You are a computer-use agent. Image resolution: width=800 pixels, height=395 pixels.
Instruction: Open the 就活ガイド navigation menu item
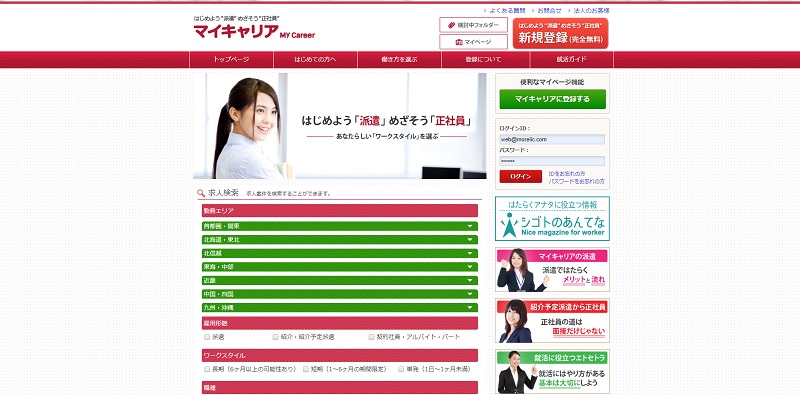coord(571,59)
